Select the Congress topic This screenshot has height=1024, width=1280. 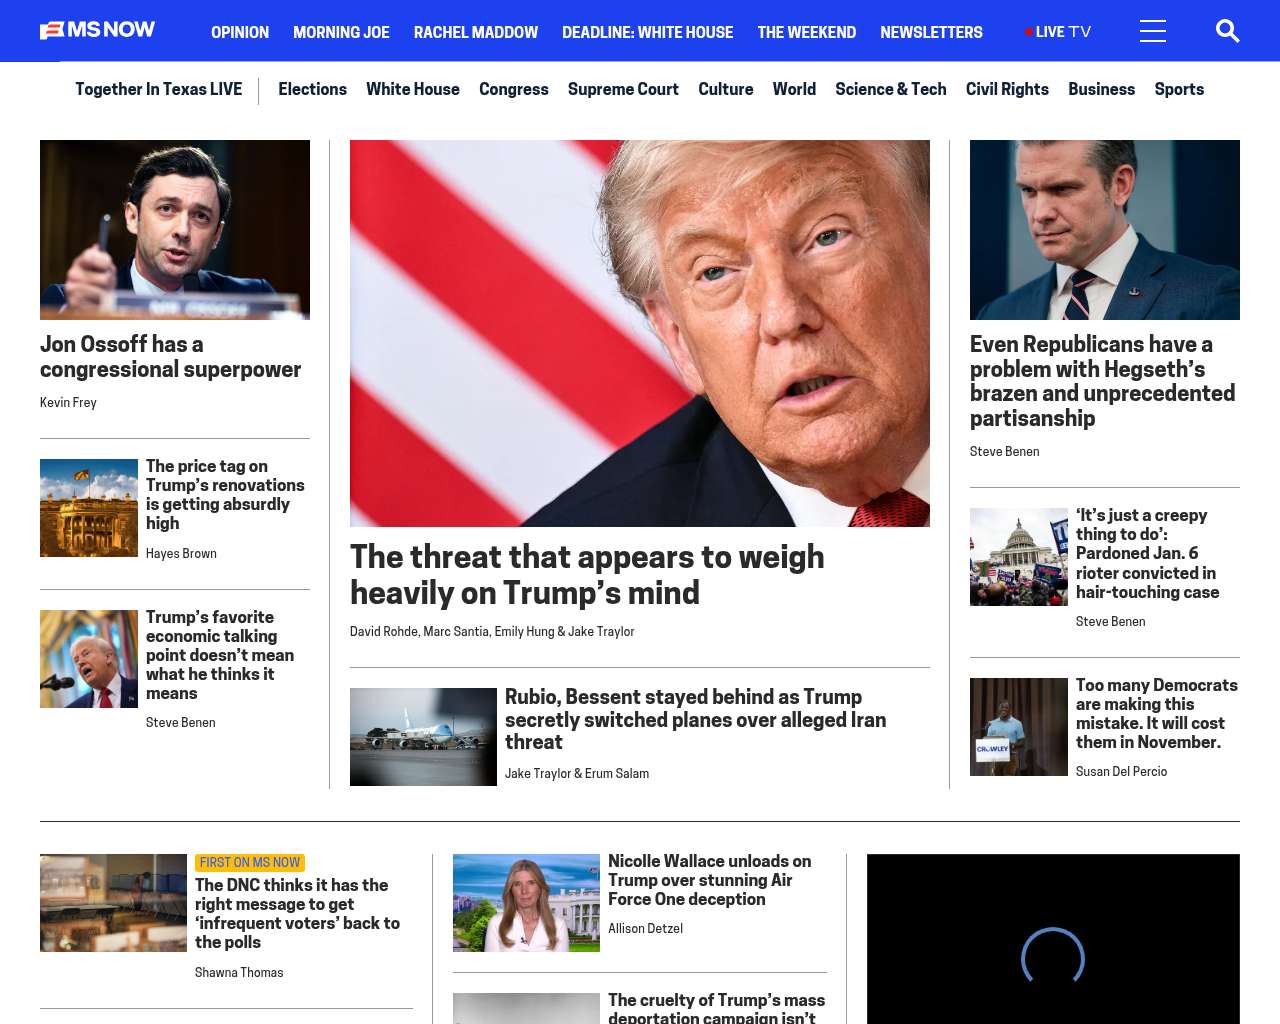point(514,89)
